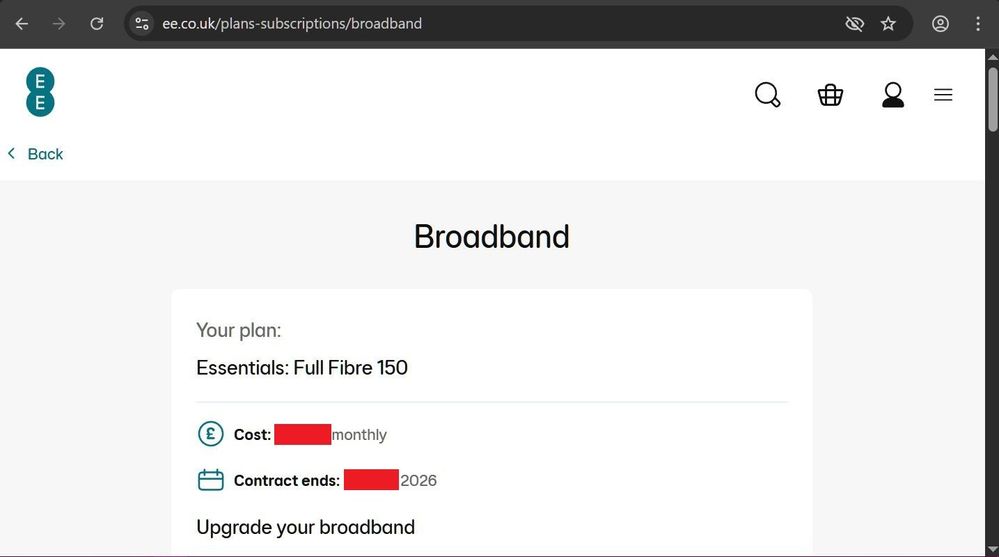Open the EE hamburger navigation menu
This screenshot has width=999, height=557.
coord(943,95)
